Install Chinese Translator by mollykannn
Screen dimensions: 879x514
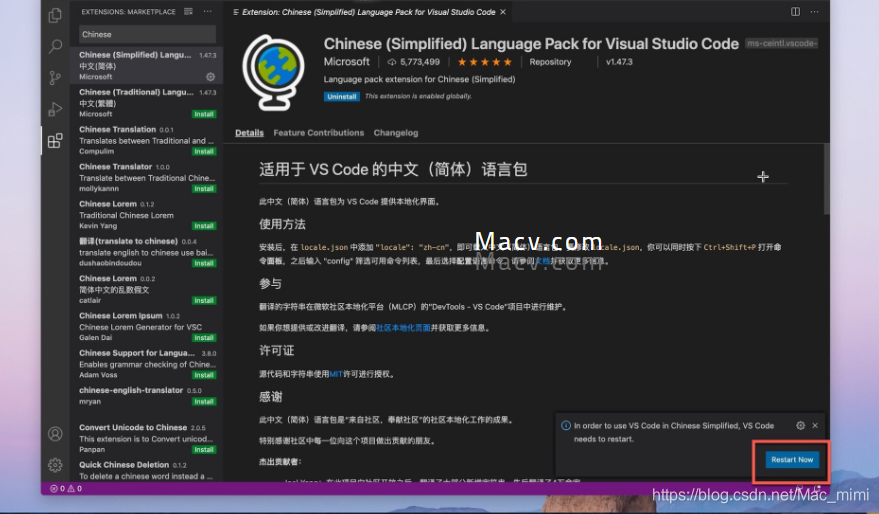203,188
